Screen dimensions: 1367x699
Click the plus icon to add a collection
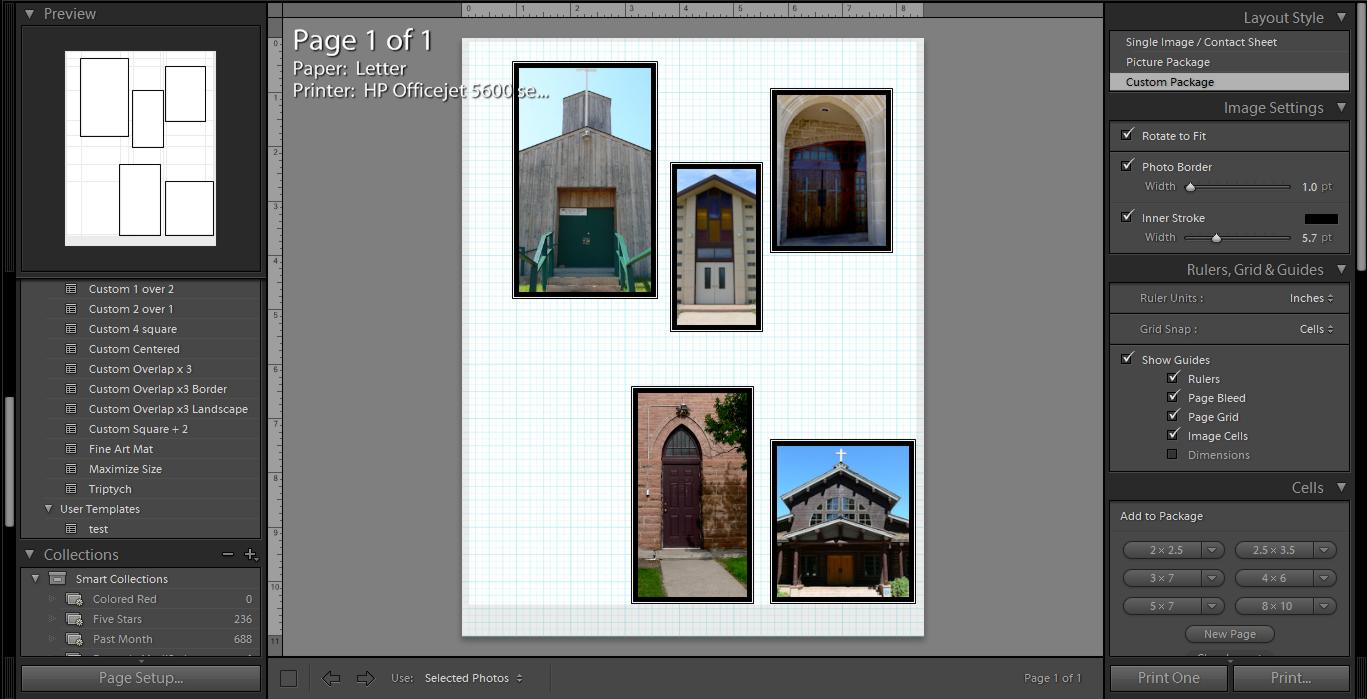(x=250, y=554)
